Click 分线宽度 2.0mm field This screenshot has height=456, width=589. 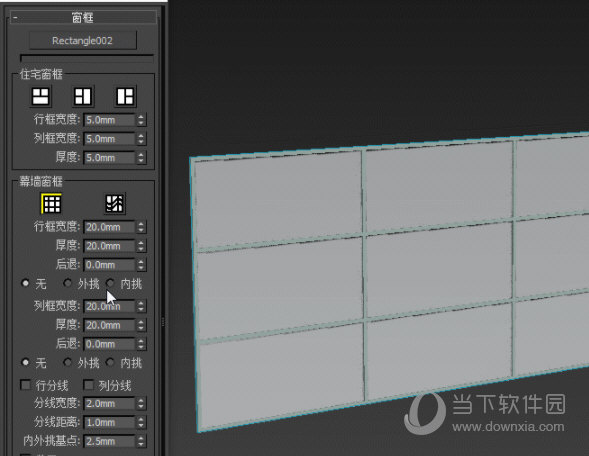109,404
